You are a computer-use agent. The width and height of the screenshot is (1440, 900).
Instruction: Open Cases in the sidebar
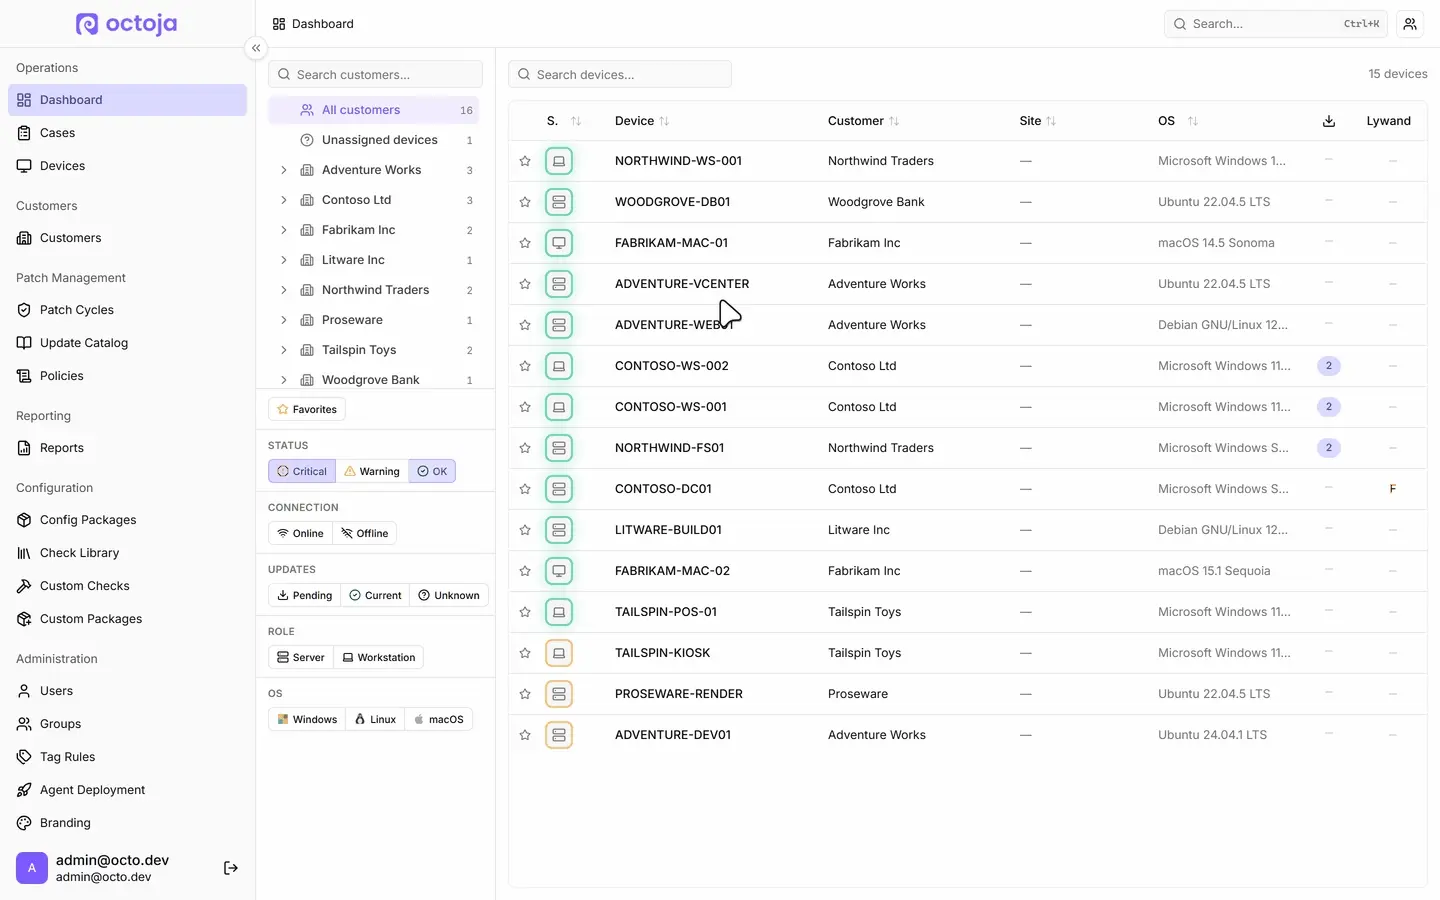127,133
